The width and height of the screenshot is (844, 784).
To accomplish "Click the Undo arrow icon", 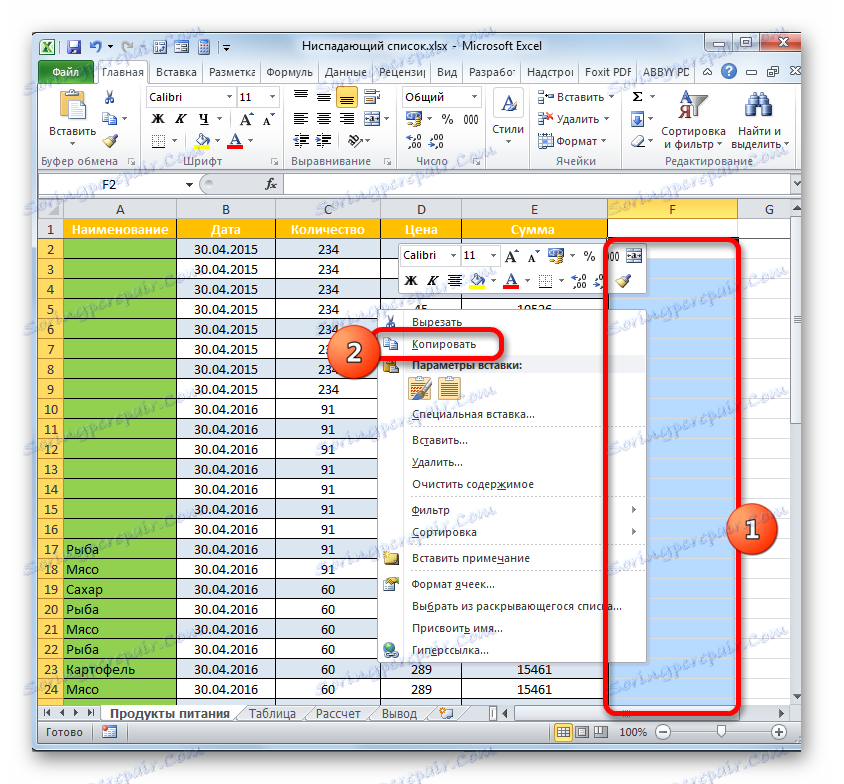I will pos(96,47).
